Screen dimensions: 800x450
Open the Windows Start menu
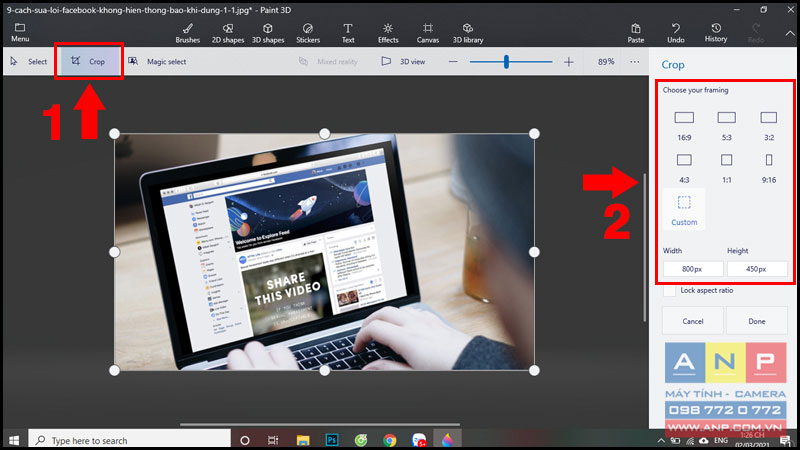click(x=14, y=440)
